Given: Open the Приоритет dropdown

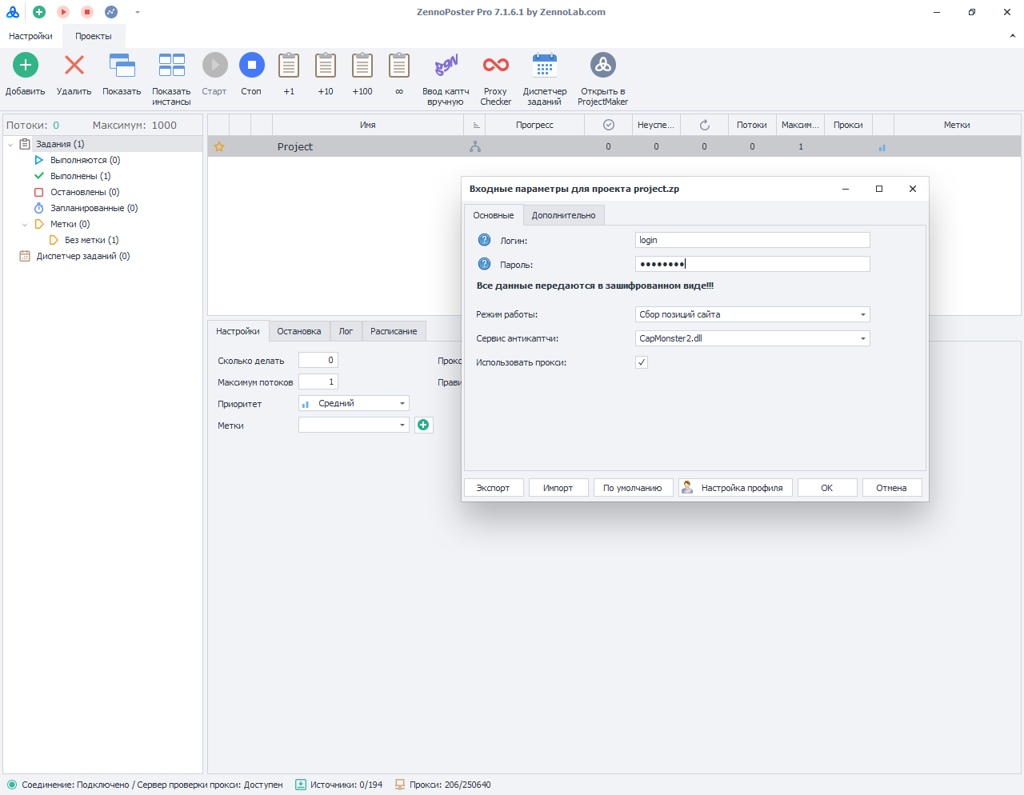Looking at the screenshot, I should (x=354, y=403).
